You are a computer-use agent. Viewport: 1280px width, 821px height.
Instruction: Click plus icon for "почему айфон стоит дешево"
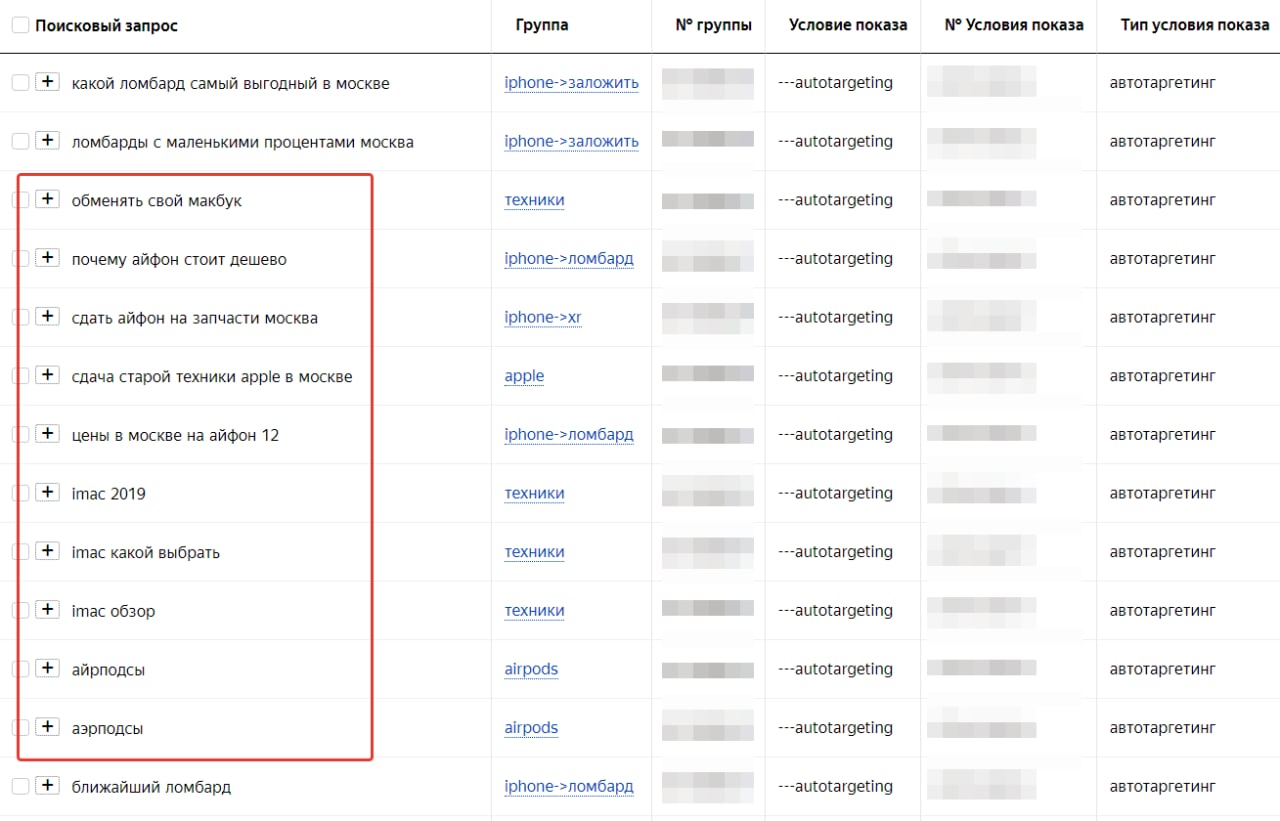coord(47,258)
